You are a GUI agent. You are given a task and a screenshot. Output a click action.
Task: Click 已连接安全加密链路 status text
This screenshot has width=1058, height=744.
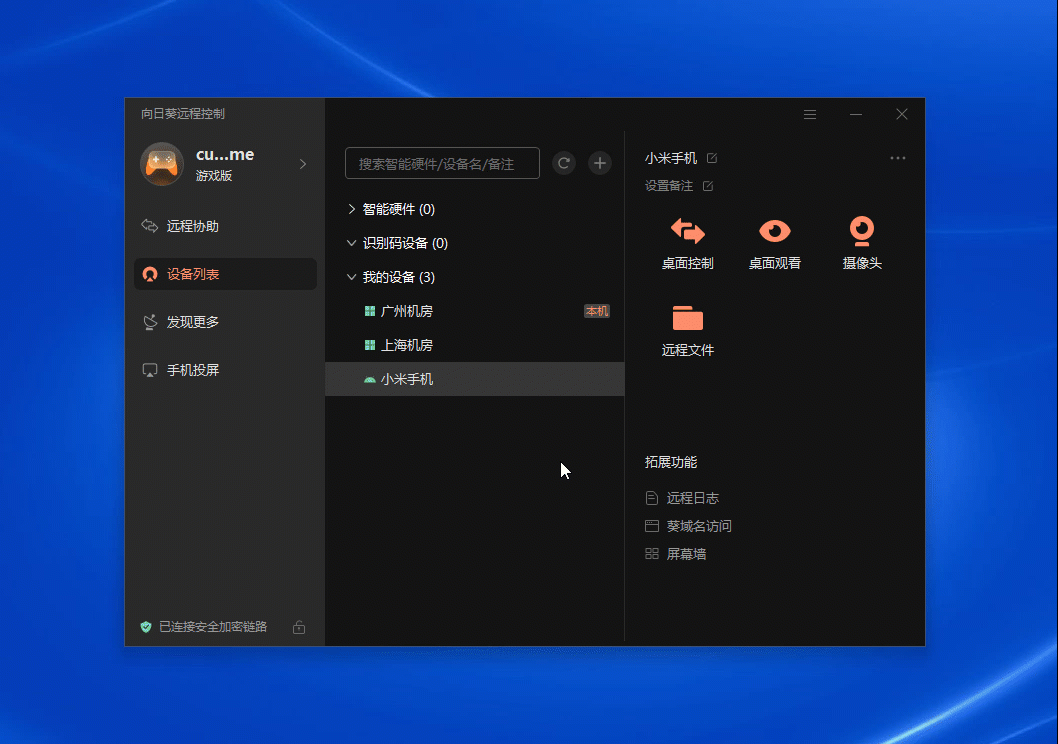pyautogui.click(x=213, y=627)
